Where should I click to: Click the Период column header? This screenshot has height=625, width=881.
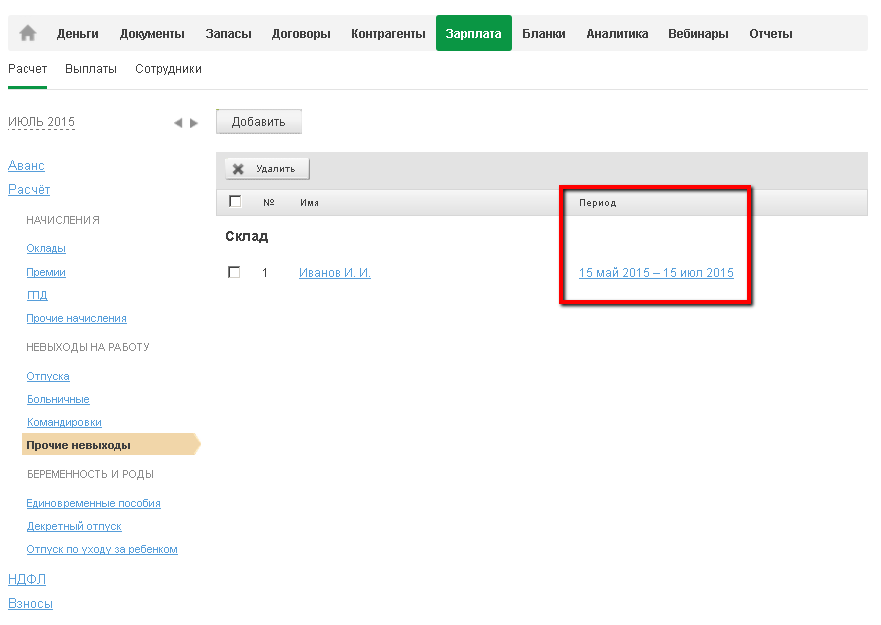coord(598,203)
